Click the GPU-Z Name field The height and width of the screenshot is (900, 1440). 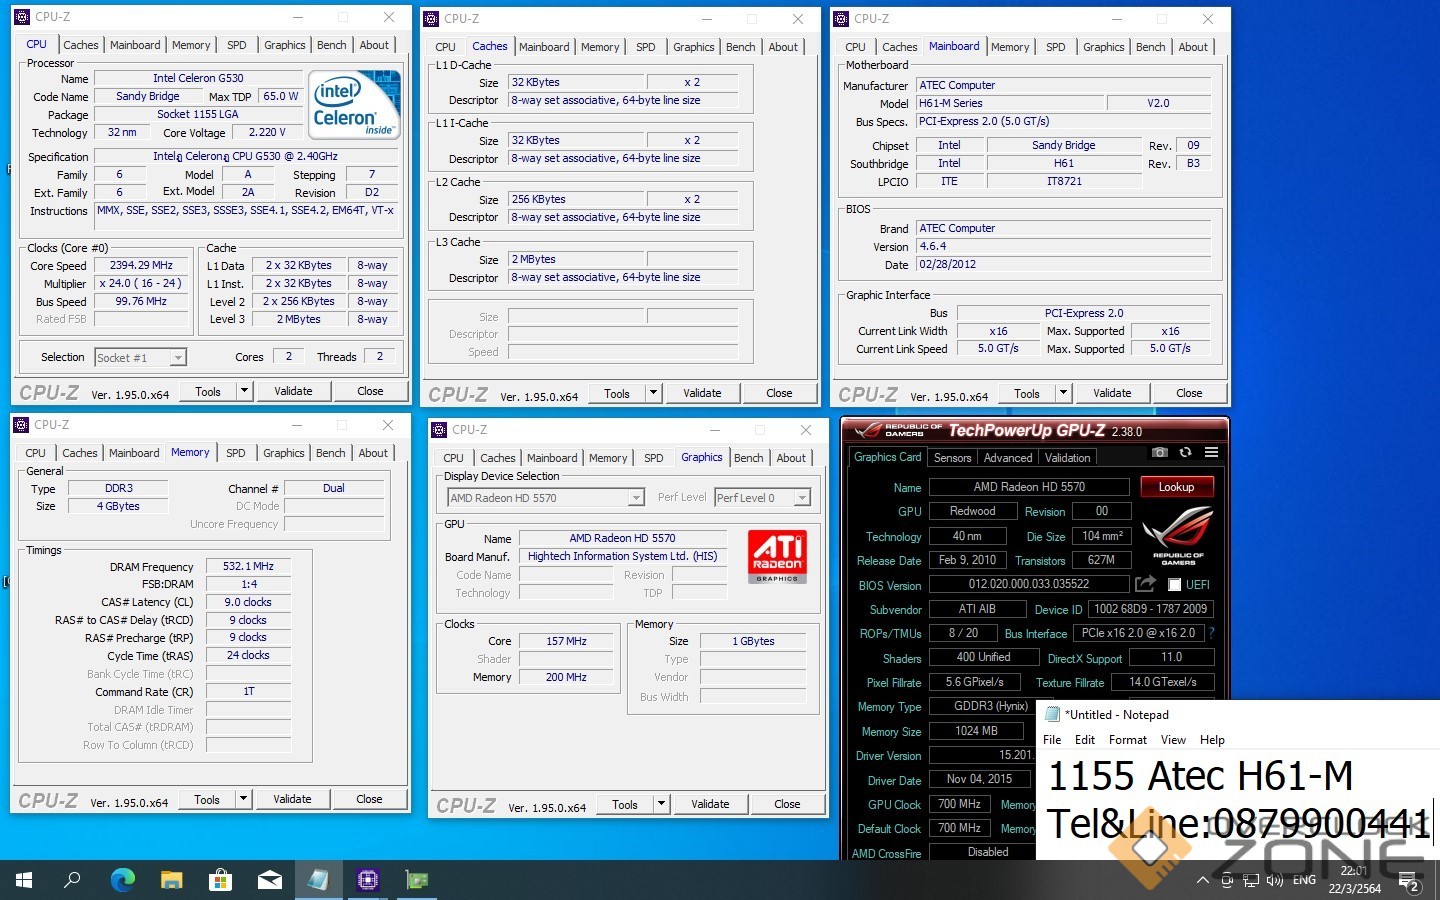point(1029,487)
